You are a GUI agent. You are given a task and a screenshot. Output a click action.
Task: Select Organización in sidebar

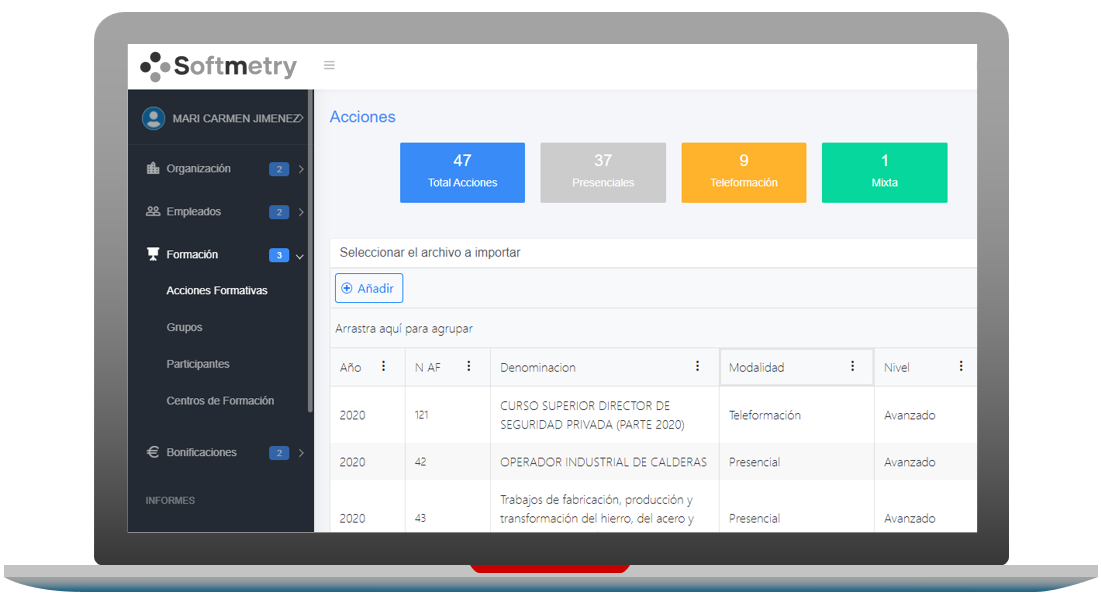click(199, 169)
